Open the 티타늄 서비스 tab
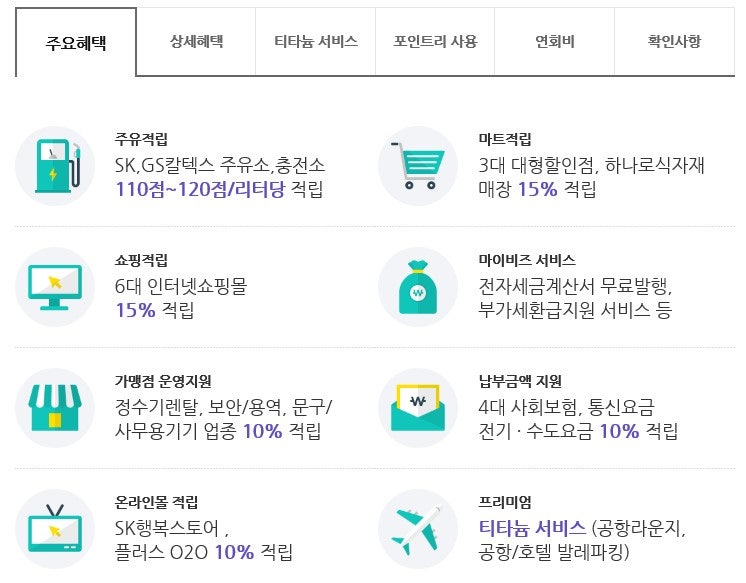 click(x=315, y=41)
